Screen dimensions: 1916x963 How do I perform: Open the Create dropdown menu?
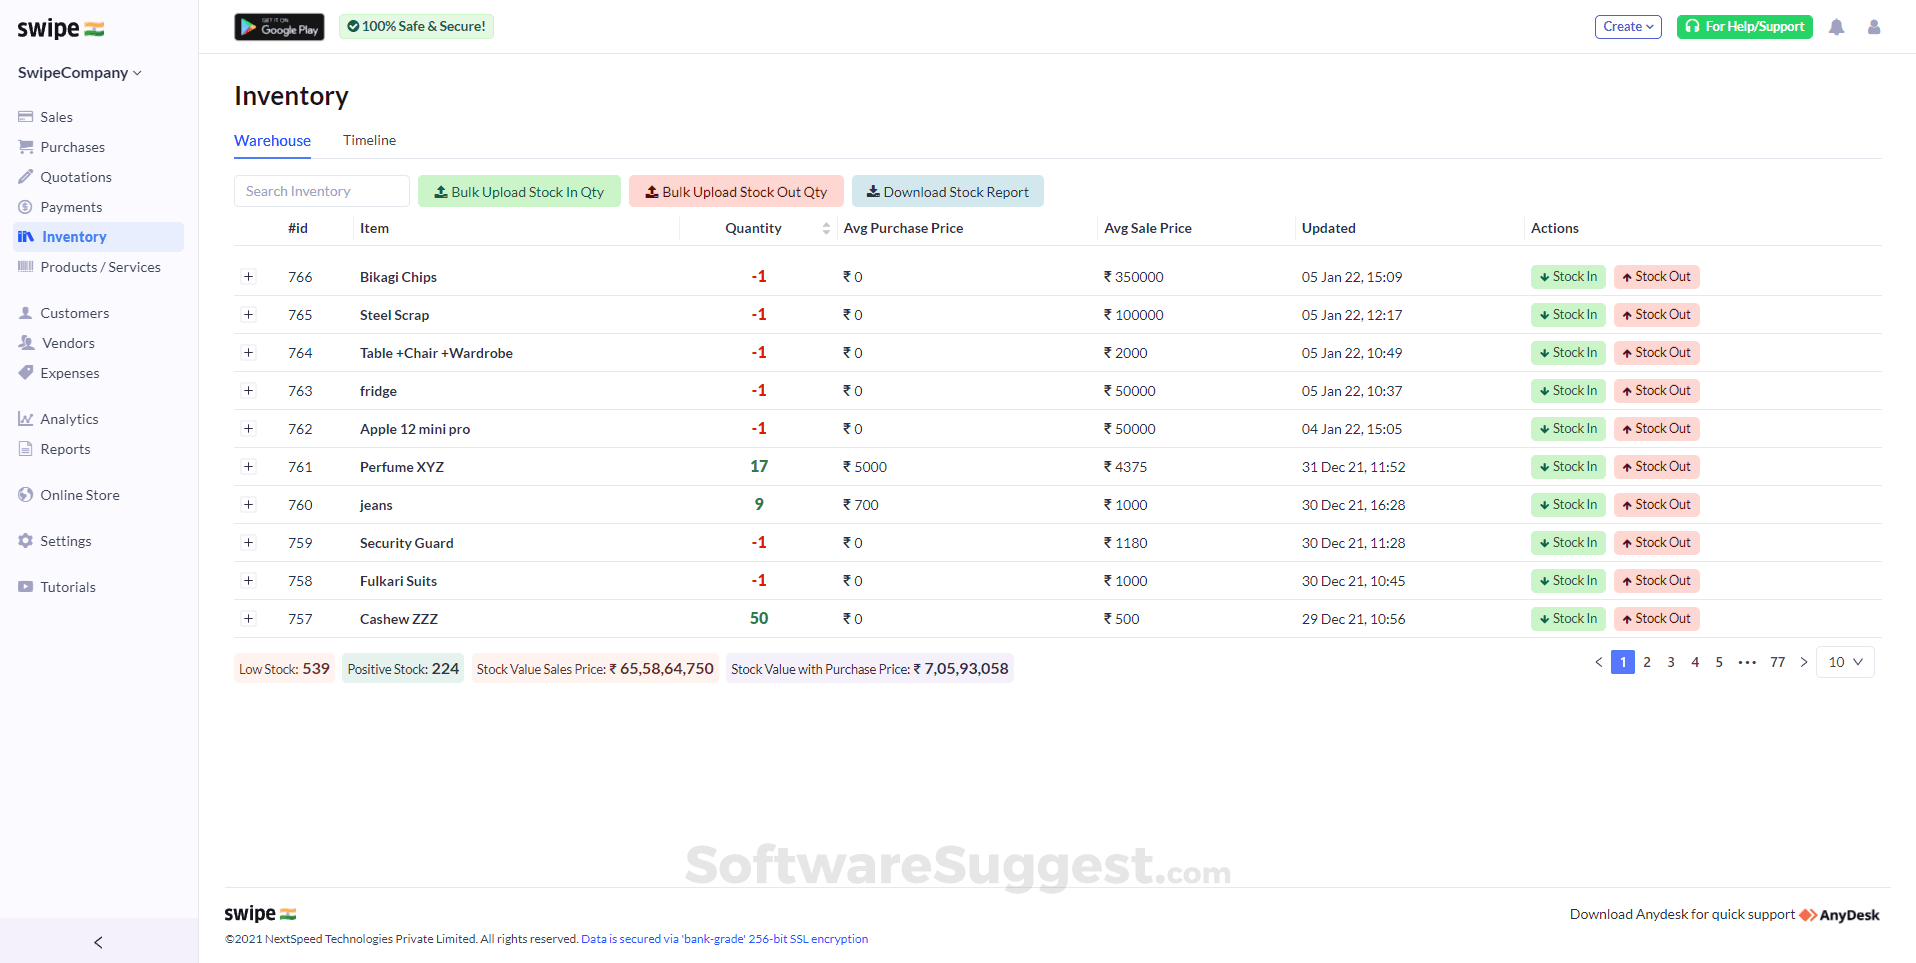(1627, 26)
